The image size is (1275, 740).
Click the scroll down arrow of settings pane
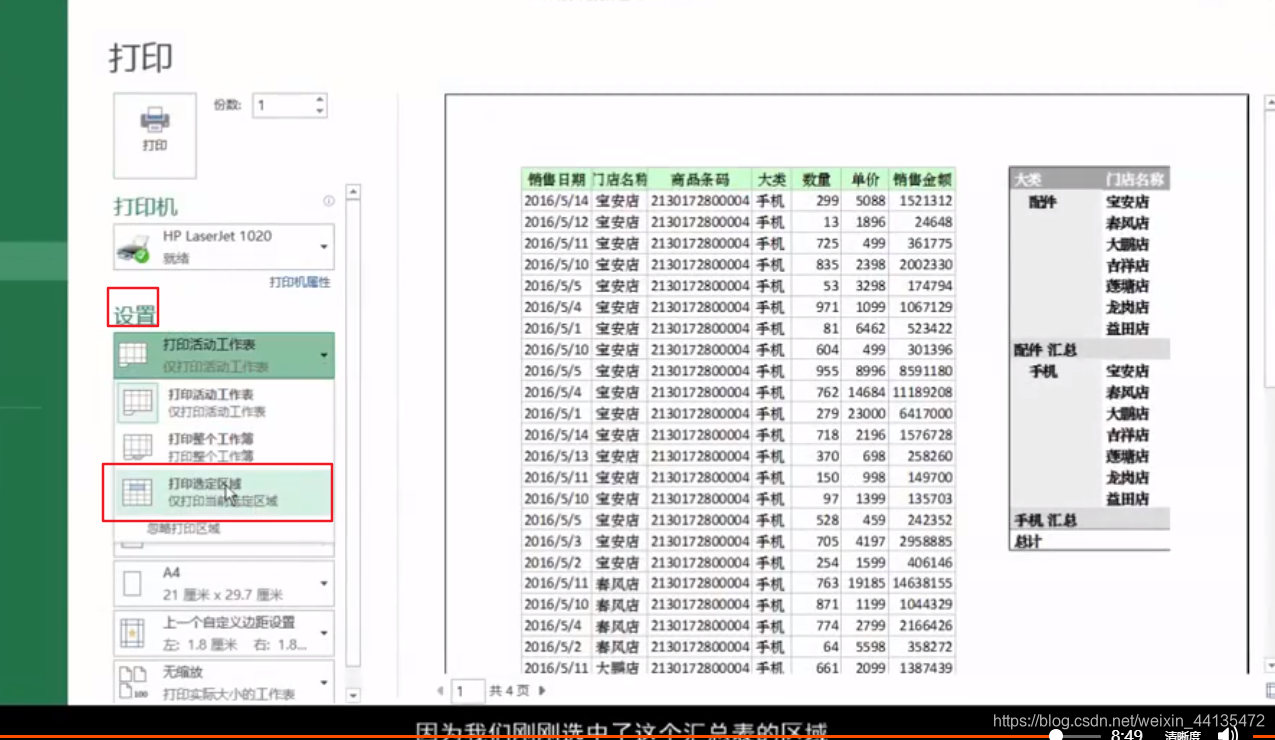[352, 694]
